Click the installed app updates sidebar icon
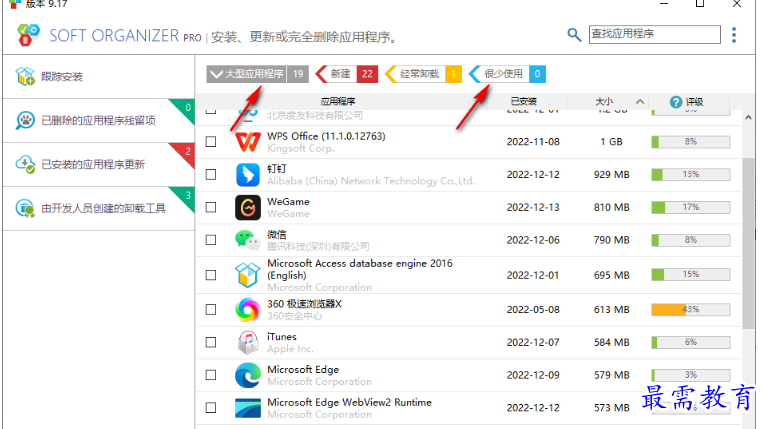763x429 pixels. point(25,164)
